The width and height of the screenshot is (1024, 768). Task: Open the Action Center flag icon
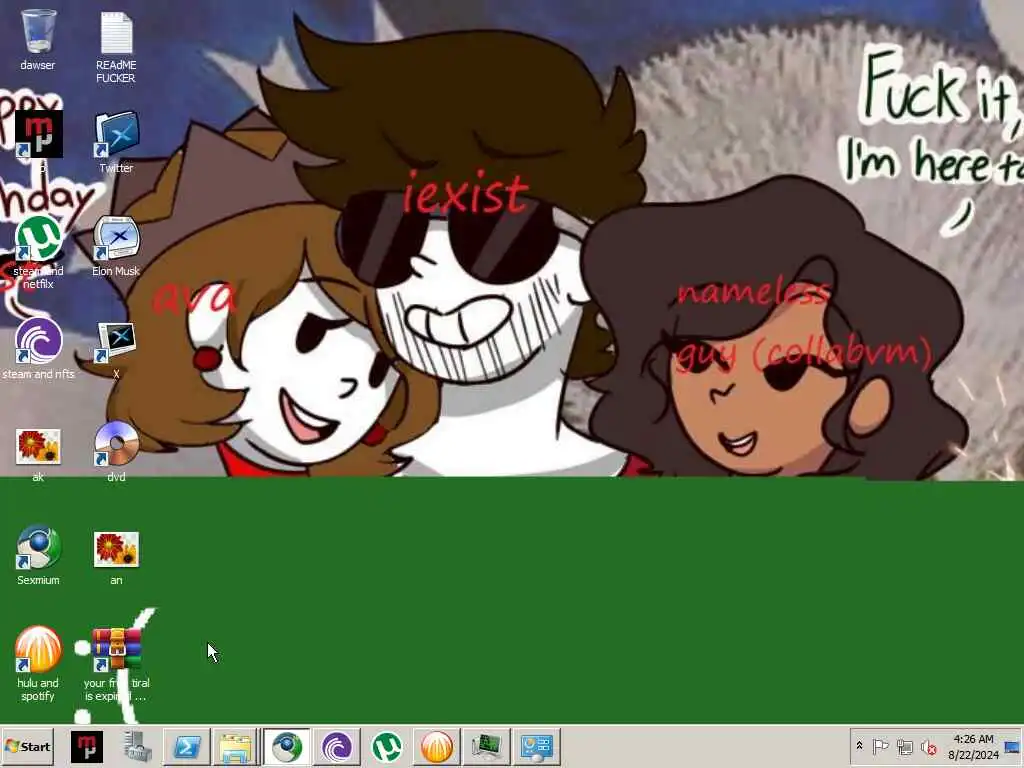coord(880,746)
